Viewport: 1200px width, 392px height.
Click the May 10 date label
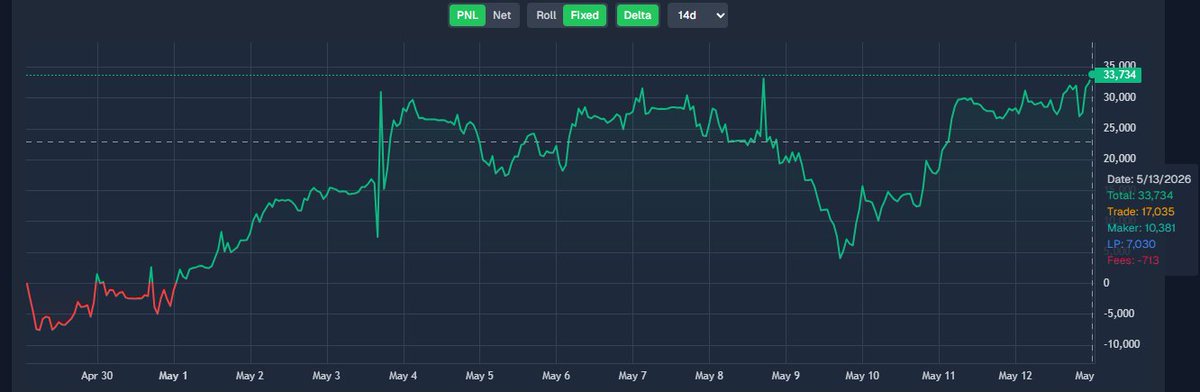pos(861,376)
